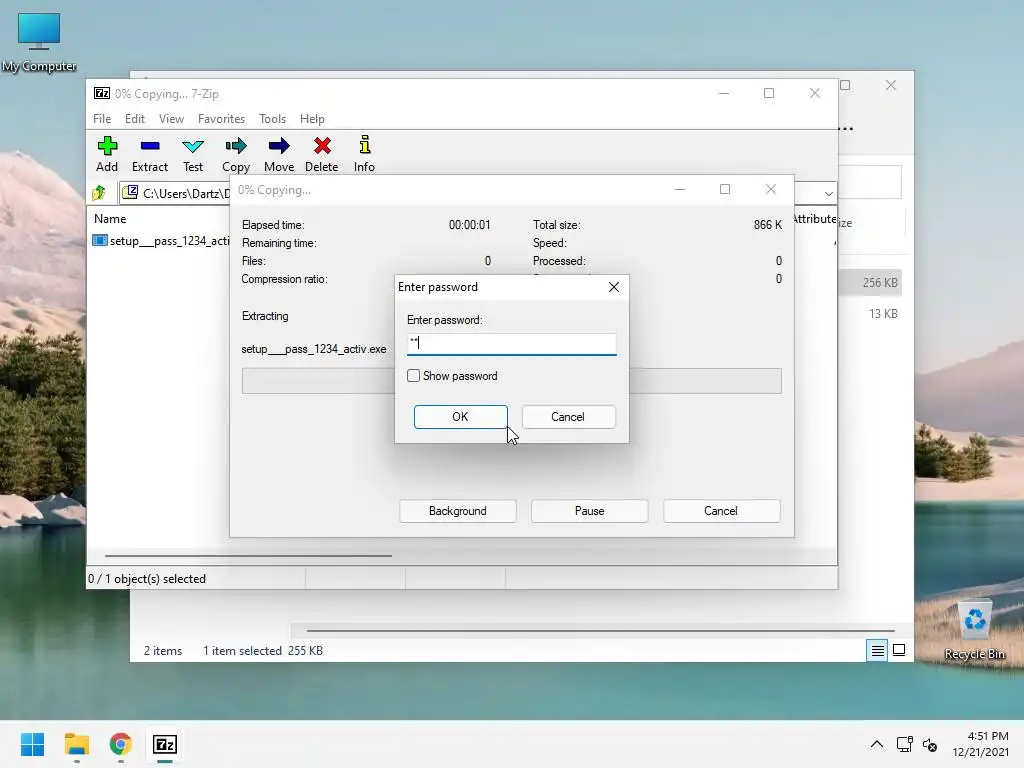This screenshot has width=1024, height=768.
Task: Cancel the copying operation
Action: [721, 511]
